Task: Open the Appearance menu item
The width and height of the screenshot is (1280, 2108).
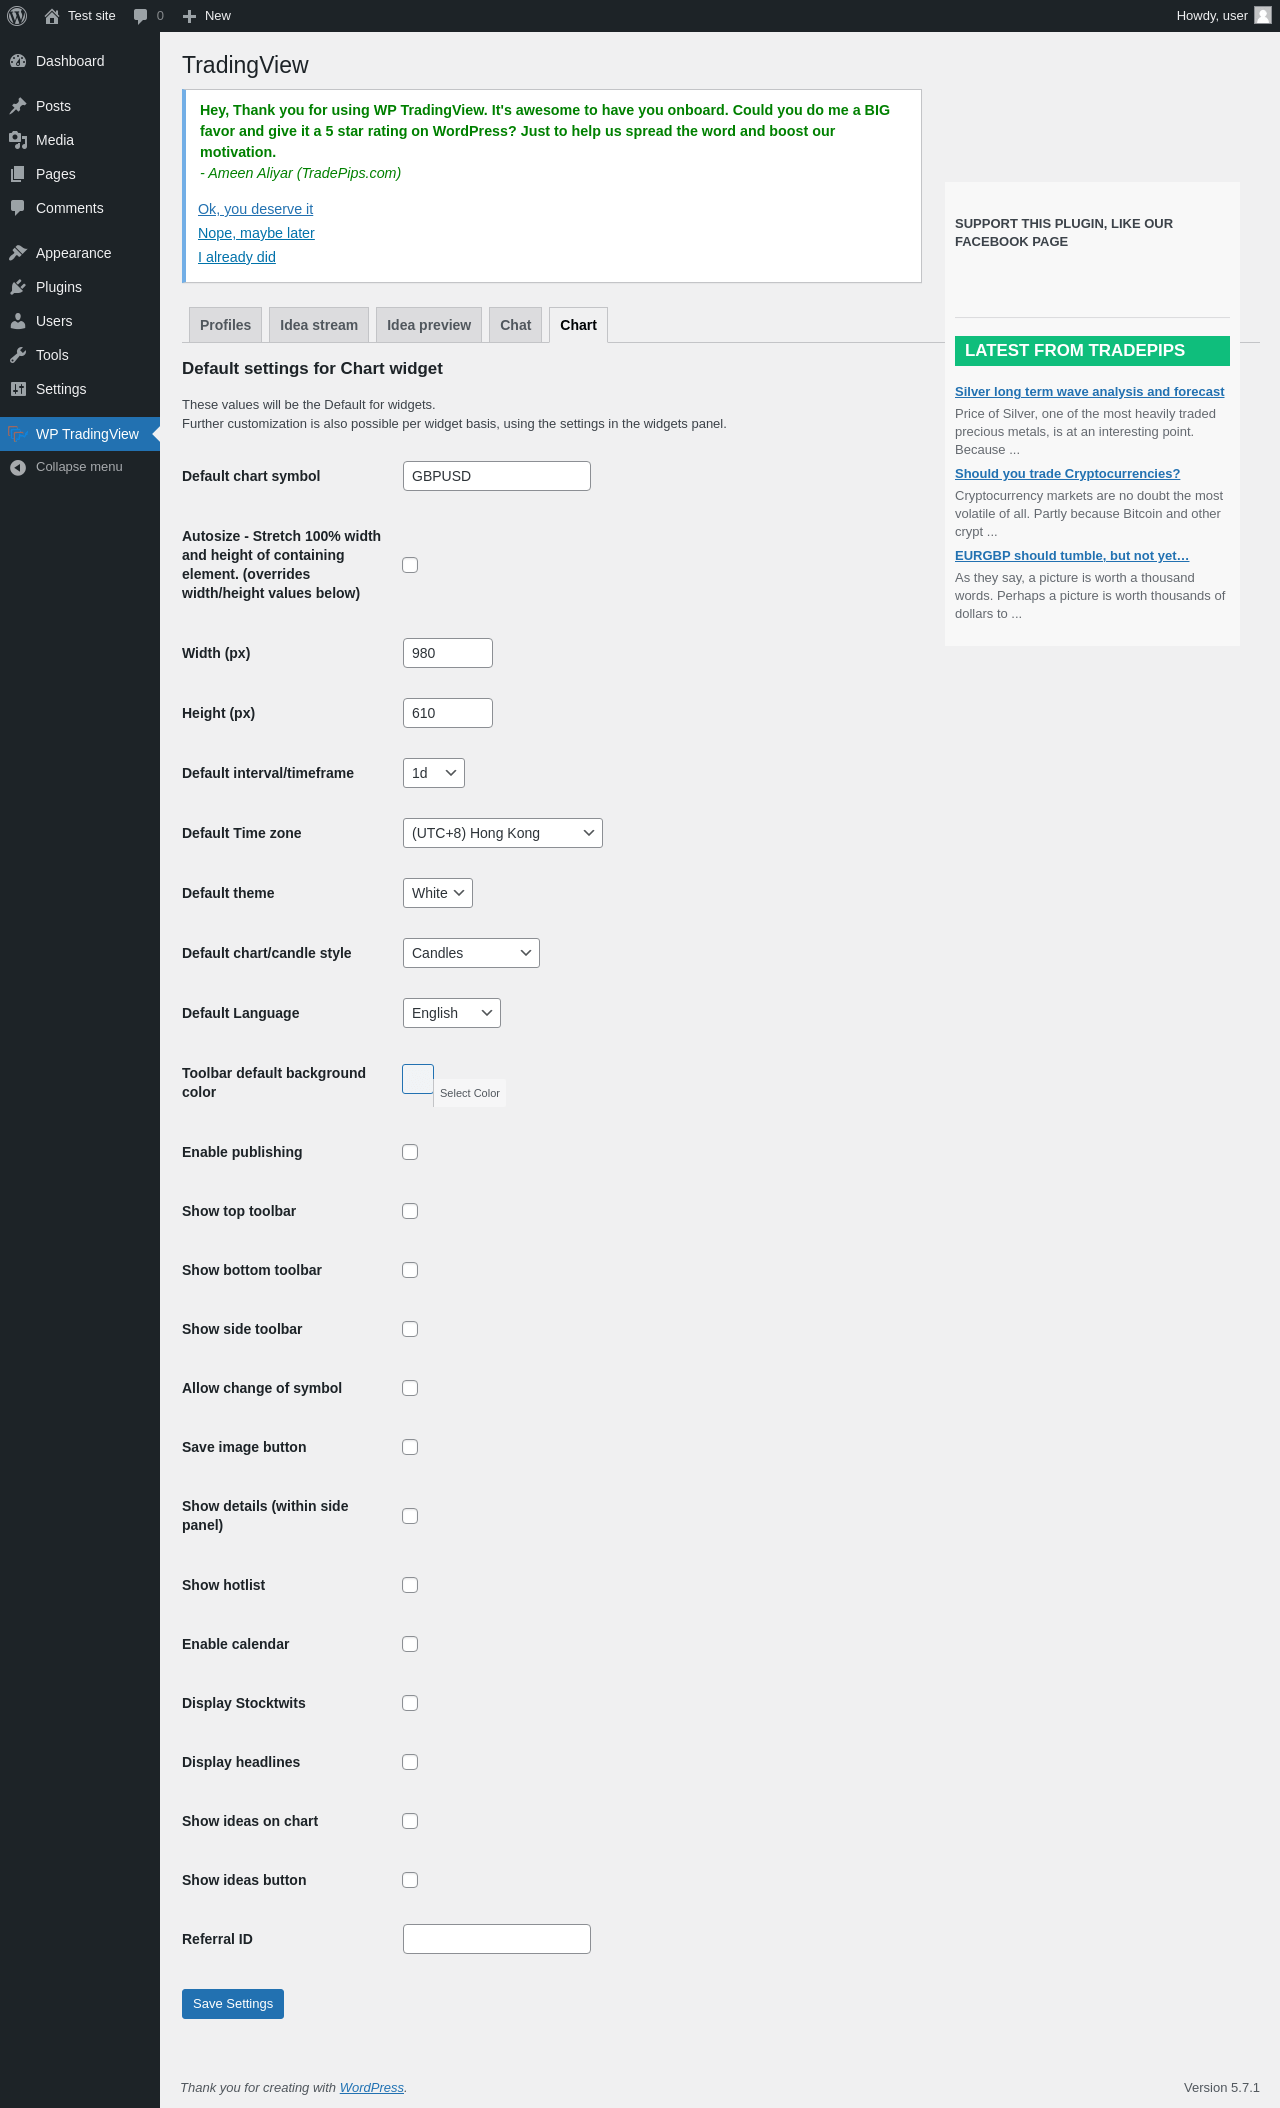Action: coord(80,253)
